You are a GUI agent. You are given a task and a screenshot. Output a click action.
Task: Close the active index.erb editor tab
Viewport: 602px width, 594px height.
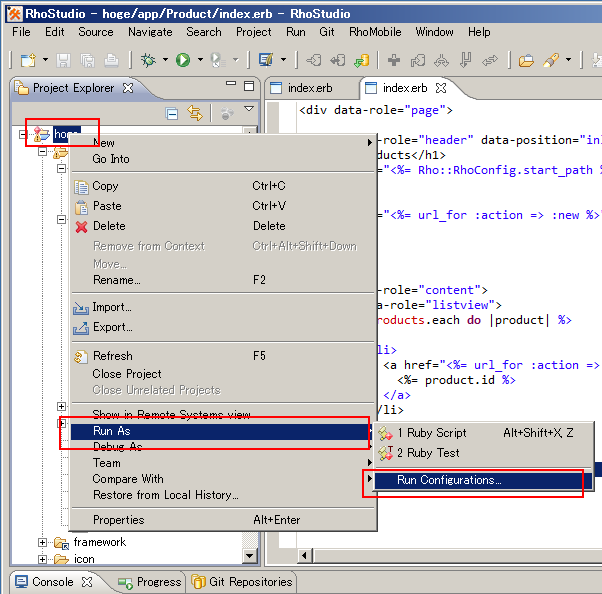pos(441,88)
